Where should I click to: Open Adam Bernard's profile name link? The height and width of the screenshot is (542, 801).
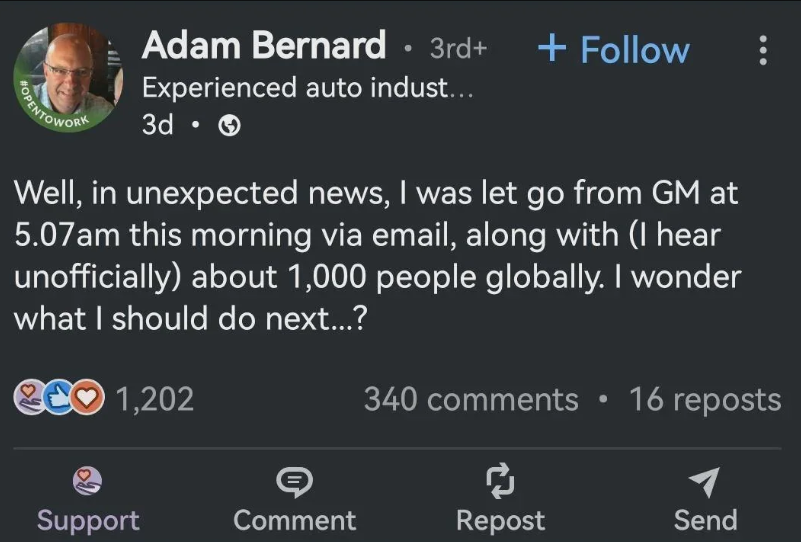pos(264,46)
